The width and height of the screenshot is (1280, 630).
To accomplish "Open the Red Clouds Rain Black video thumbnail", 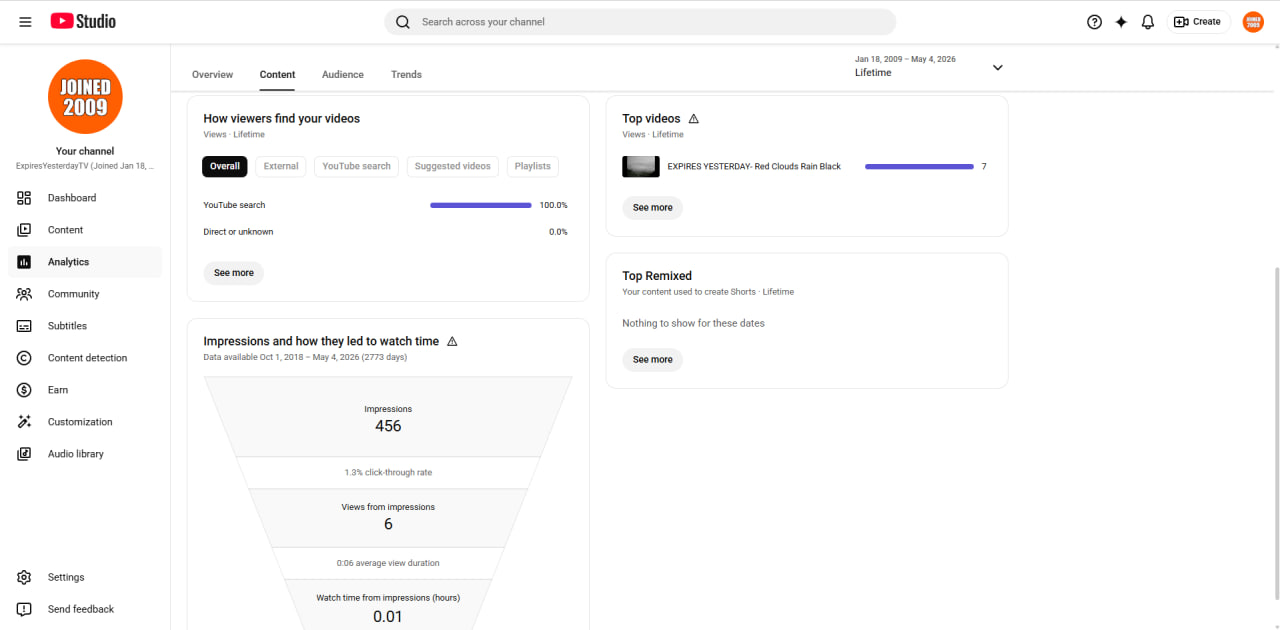I will coord(640,166).
